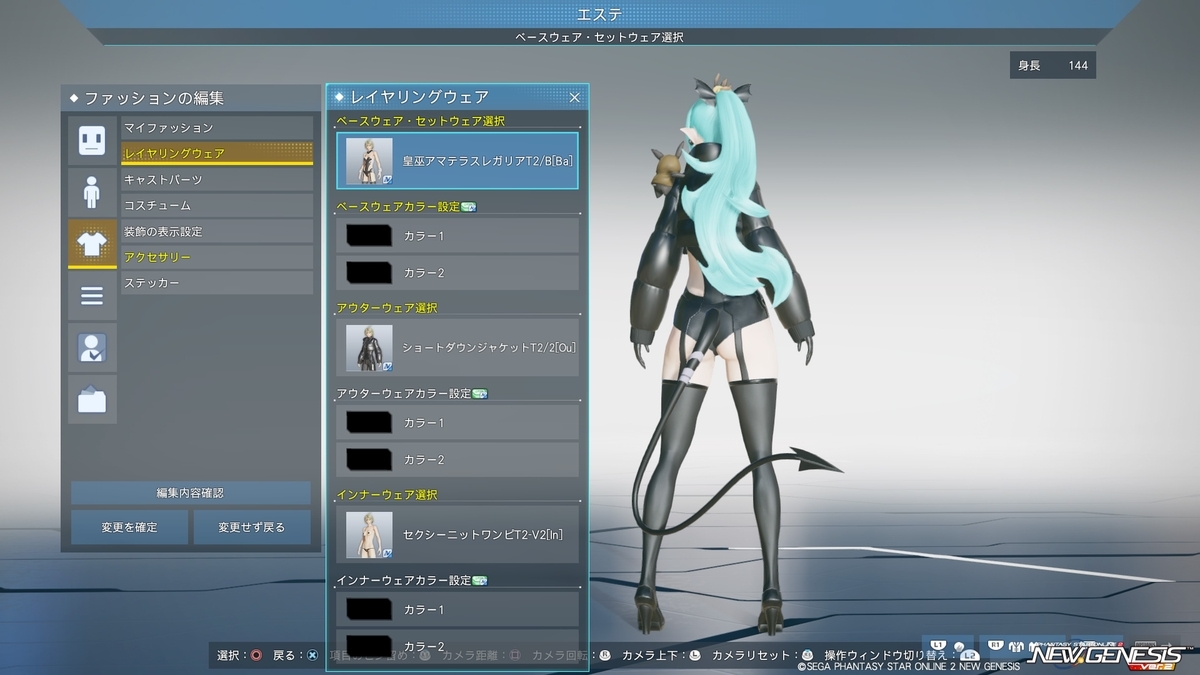Viewport: 1200px width, 675px height.
Task: Click the 身長 144 height display
Action: [x=1053, y=66]
